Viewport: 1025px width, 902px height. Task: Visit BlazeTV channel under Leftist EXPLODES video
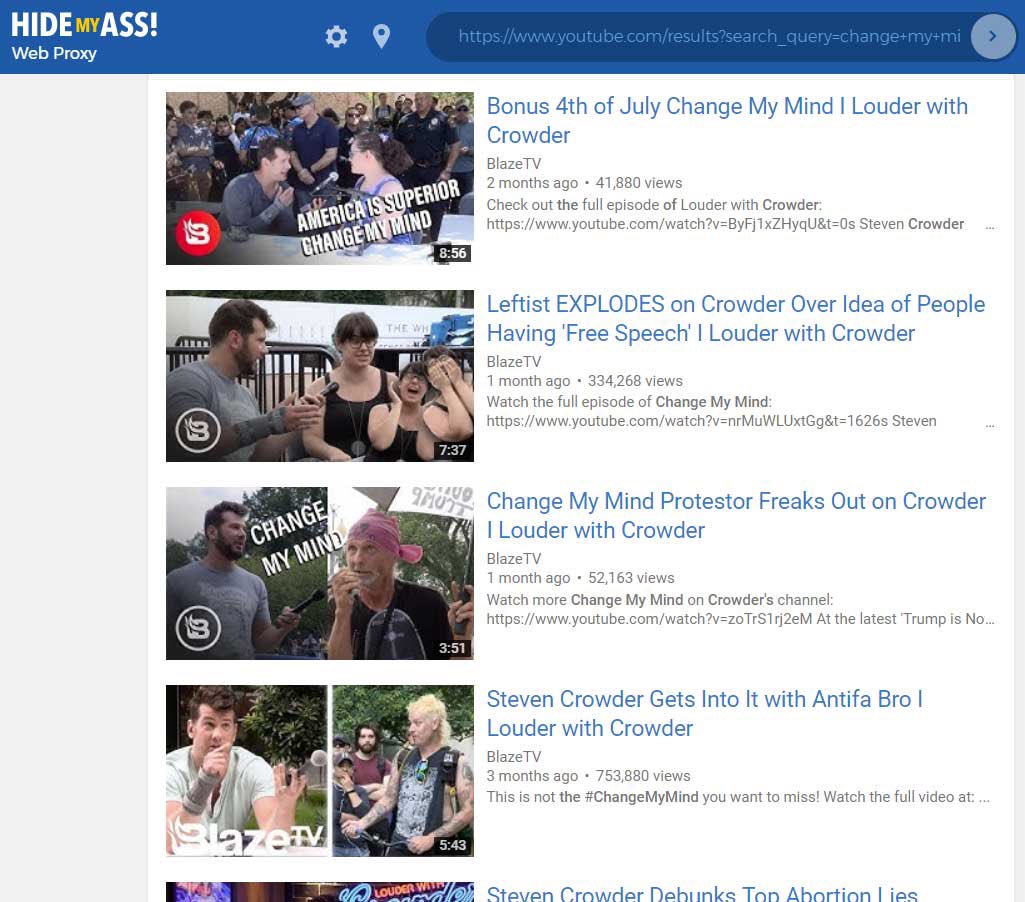(514, 361)
